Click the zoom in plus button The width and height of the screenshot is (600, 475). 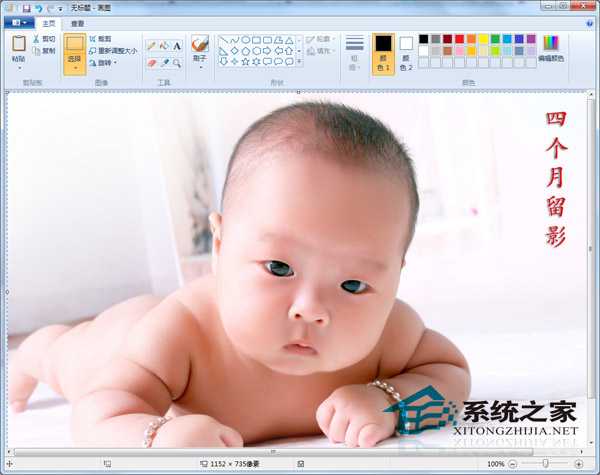(579, 464)
